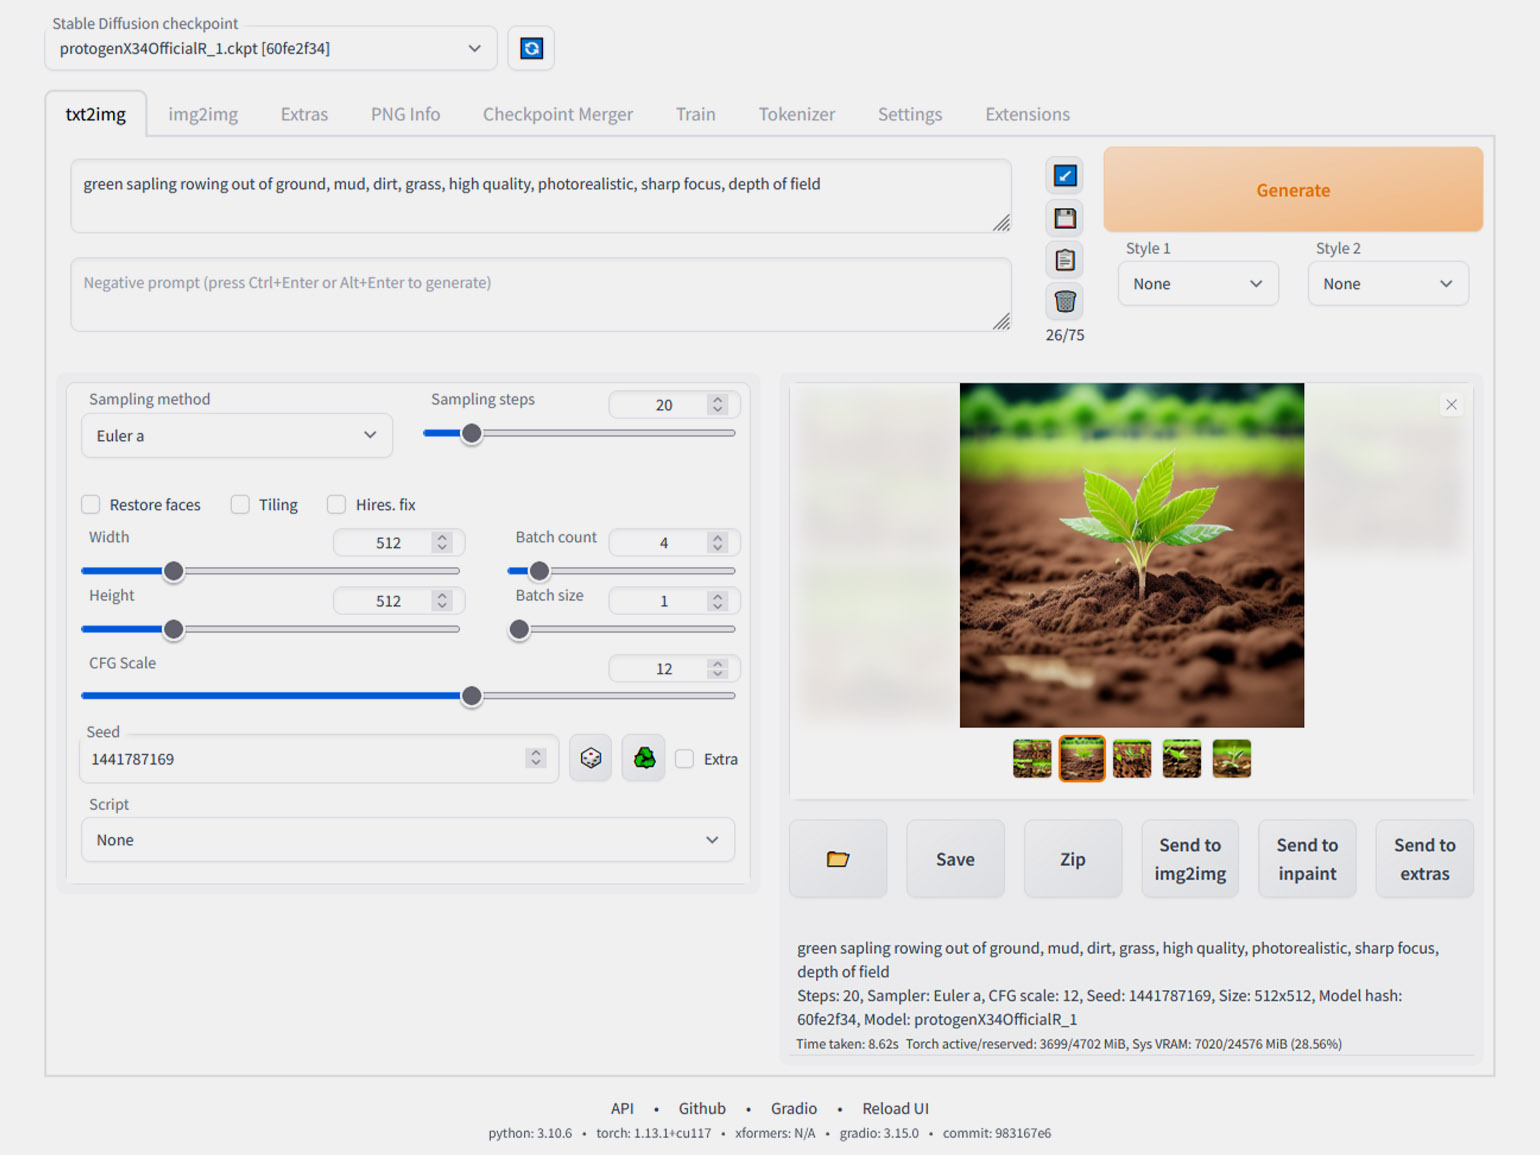Click the CFG Scale slider handle
1540x1155 pixels.
point(471,696)
